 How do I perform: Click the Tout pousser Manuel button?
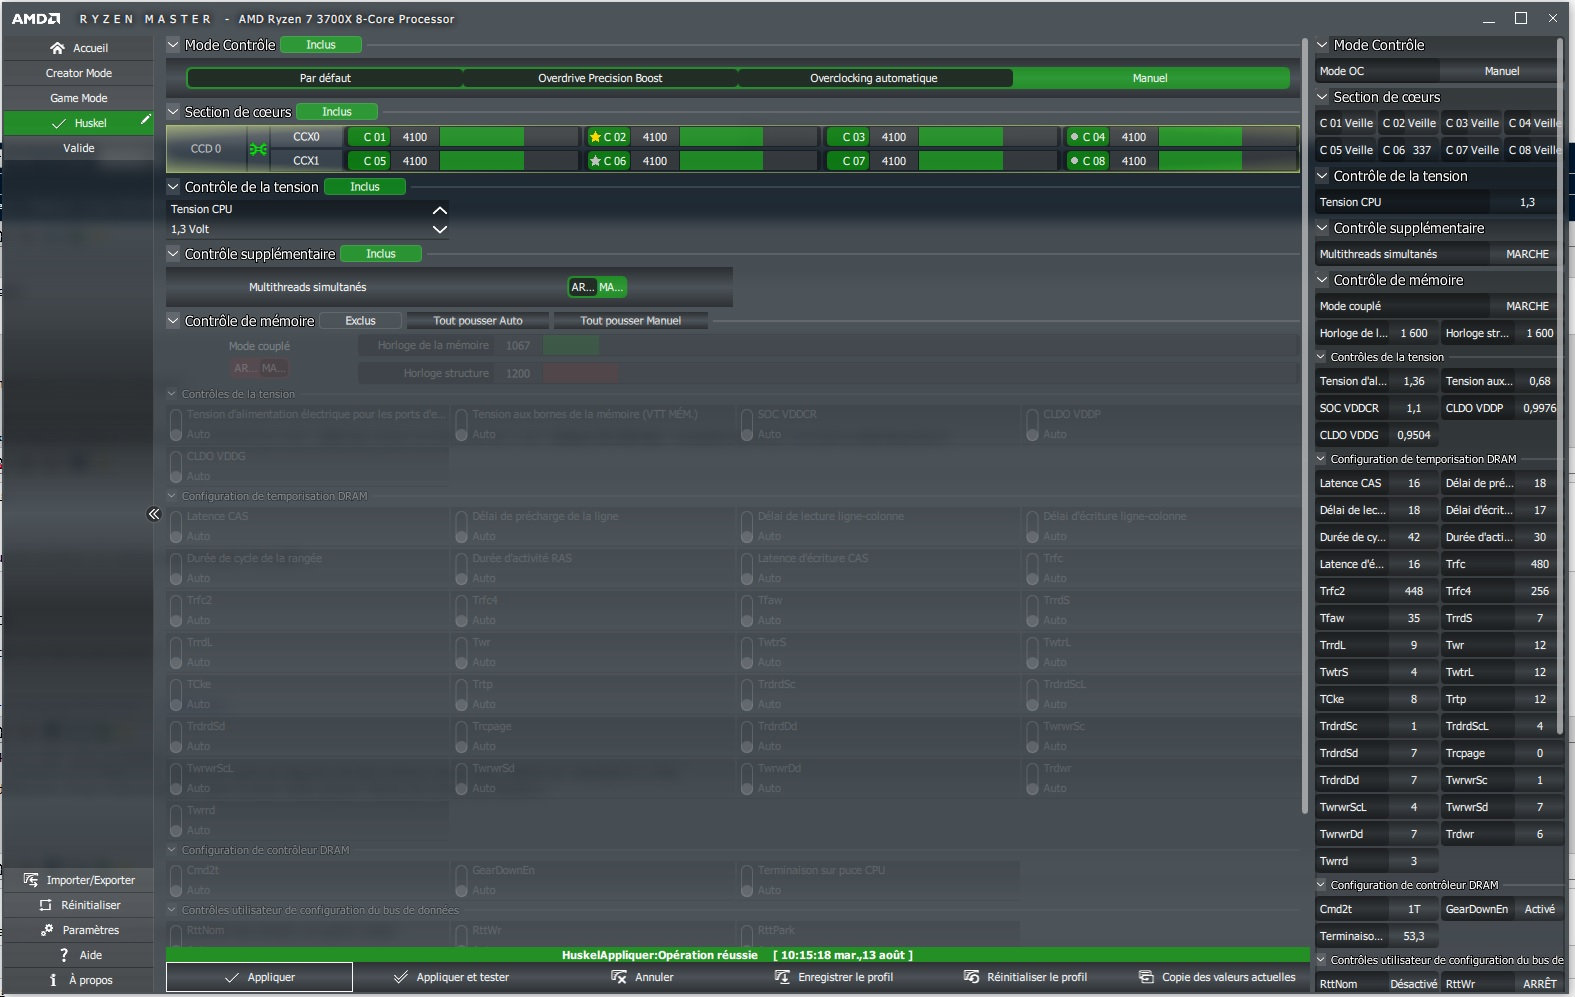tap(631, 321)
